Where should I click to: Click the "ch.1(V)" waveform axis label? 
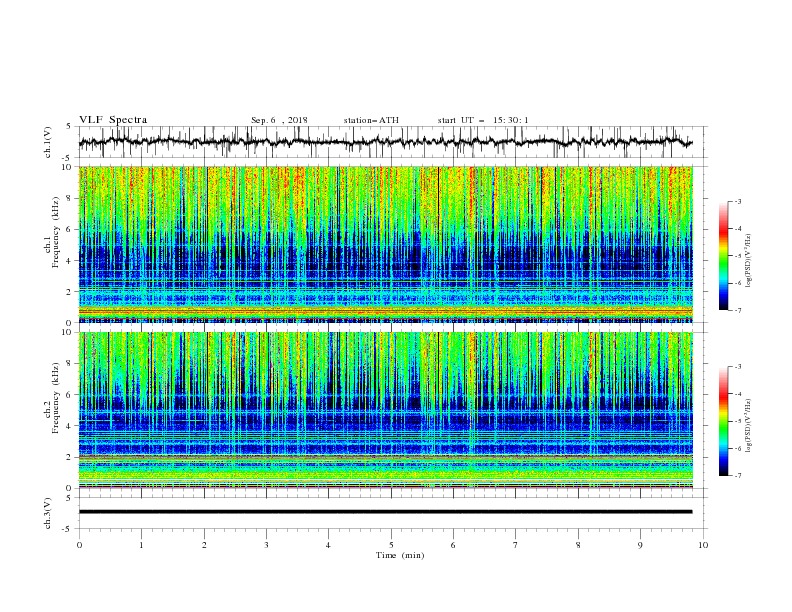[x=48, y=142]
